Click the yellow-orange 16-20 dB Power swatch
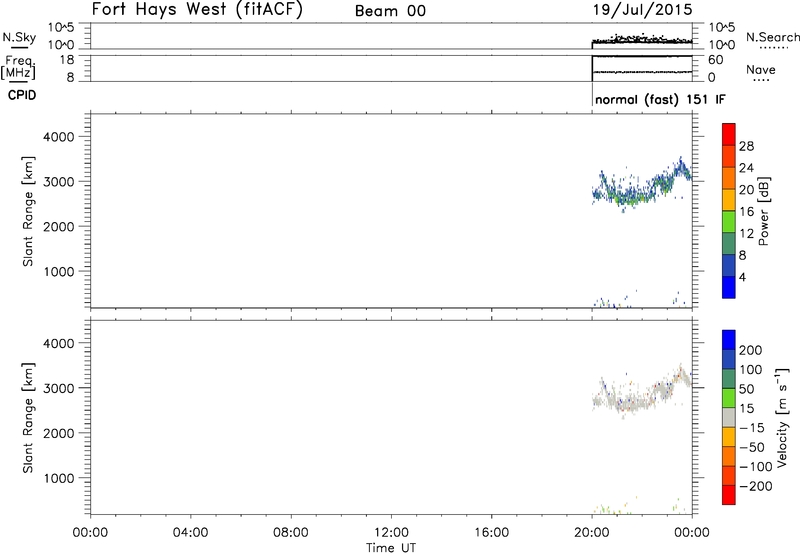Screen dimensions: 800x554 (x=729, y=200)
